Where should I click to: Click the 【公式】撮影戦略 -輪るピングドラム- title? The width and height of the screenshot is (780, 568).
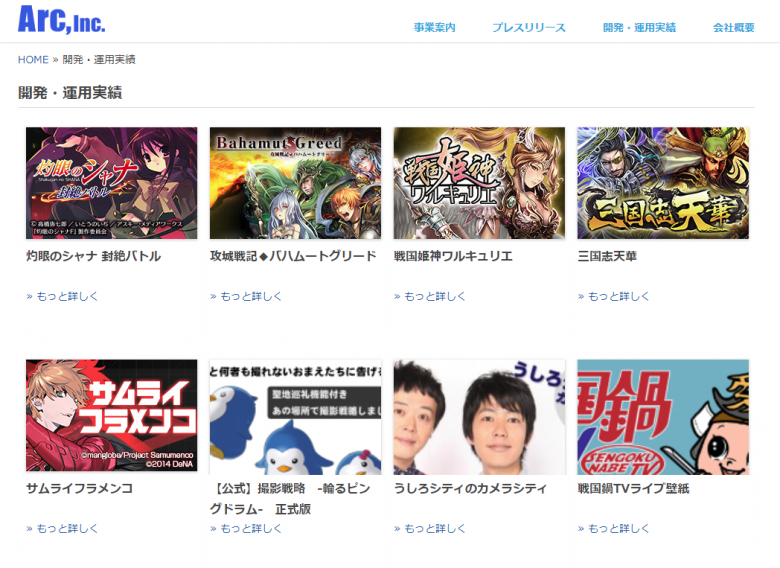point(290,498)
